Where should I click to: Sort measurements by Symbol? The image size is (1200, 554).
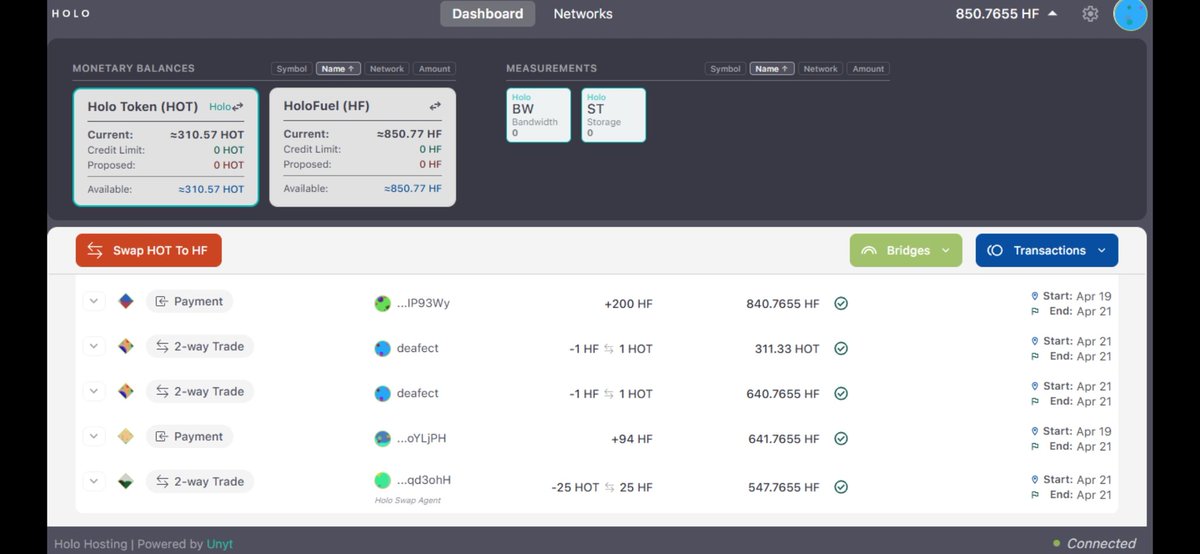coord(725,69)
